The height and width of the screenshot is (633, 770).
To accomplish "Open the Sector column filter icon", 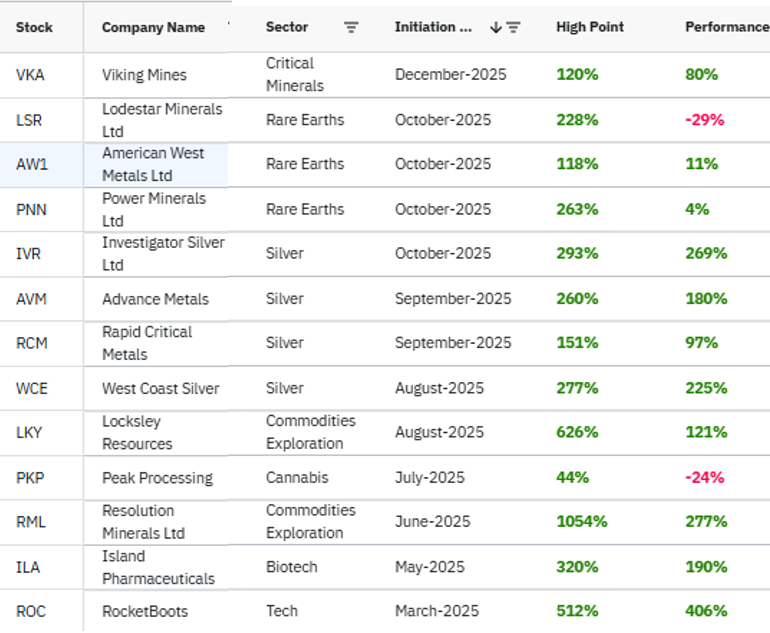I will 351,28.
